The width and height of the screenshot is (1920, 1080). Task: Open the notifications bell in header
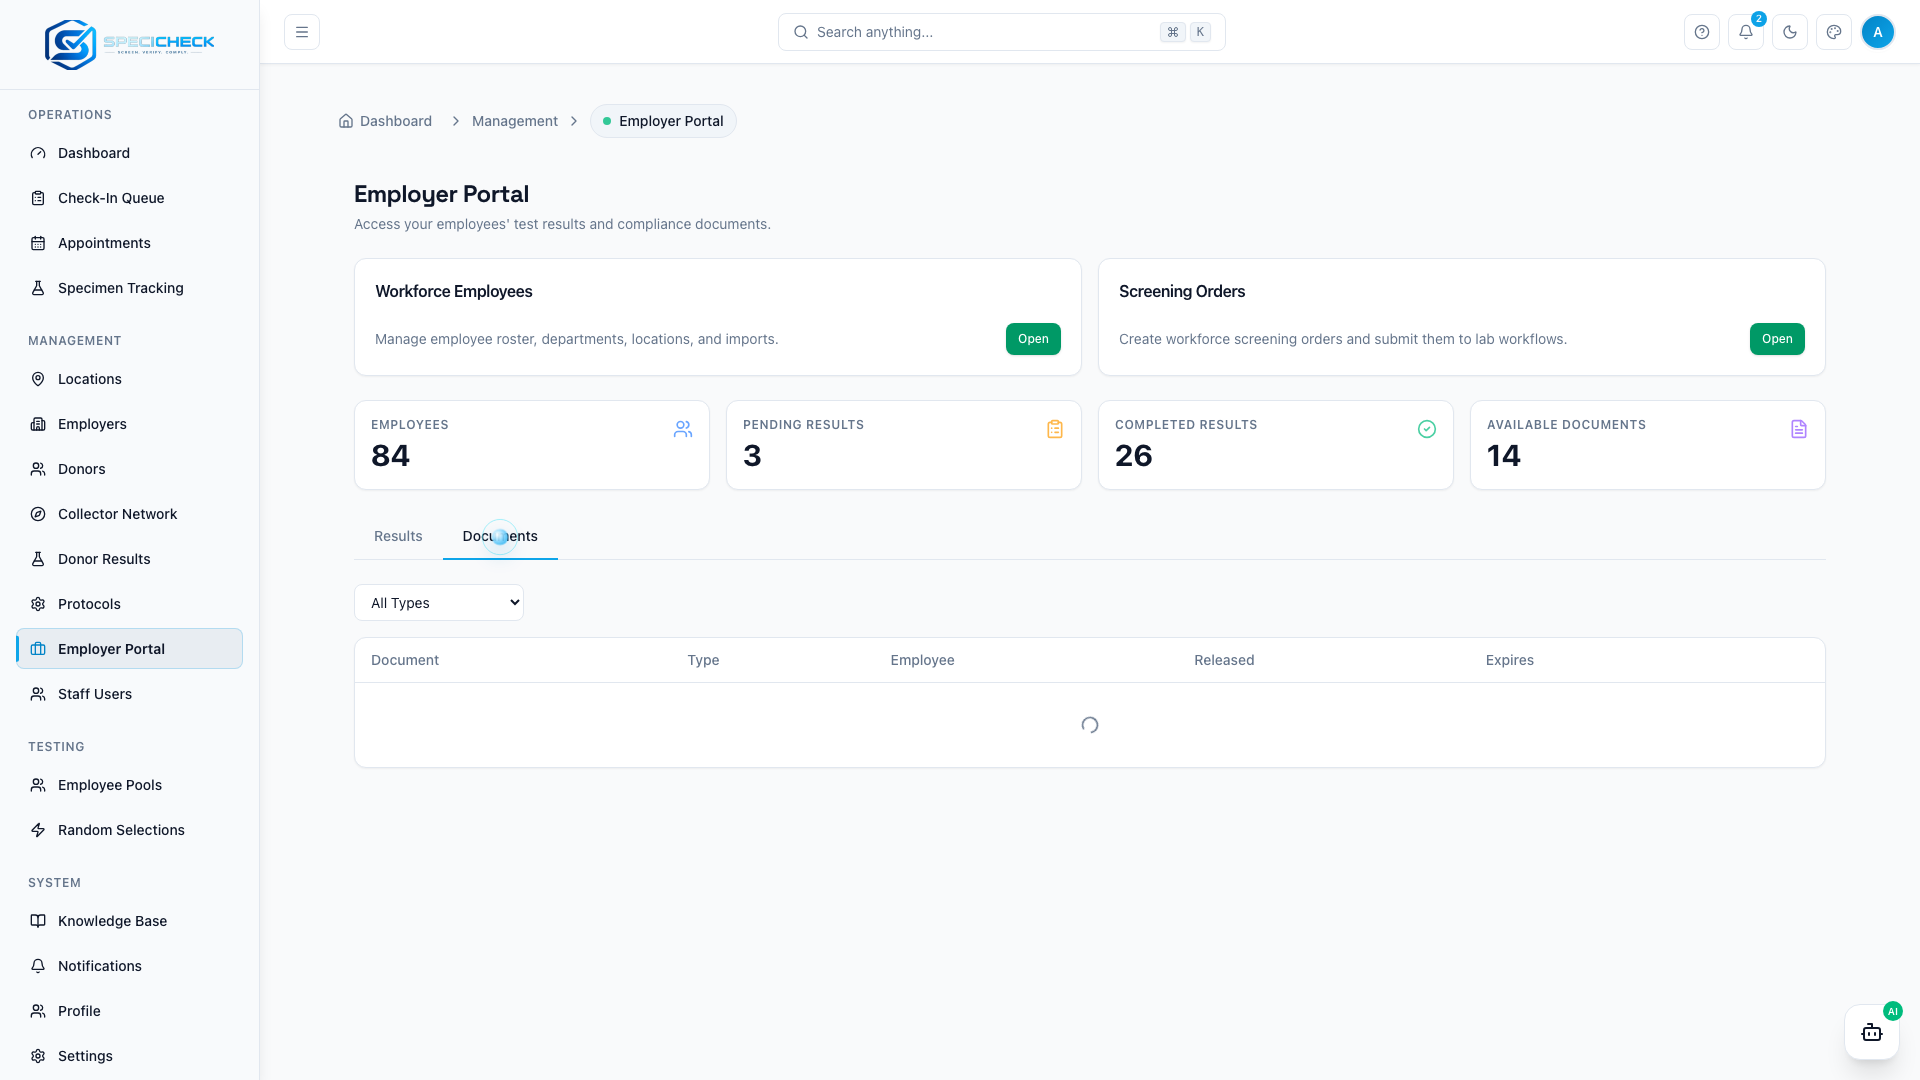(x=1746, y=32)
